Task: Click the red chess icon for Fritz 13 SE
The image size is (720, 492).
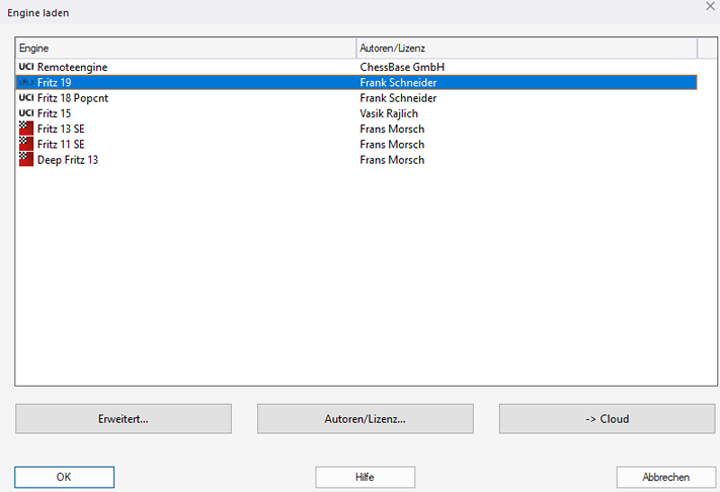Action: 26,129
